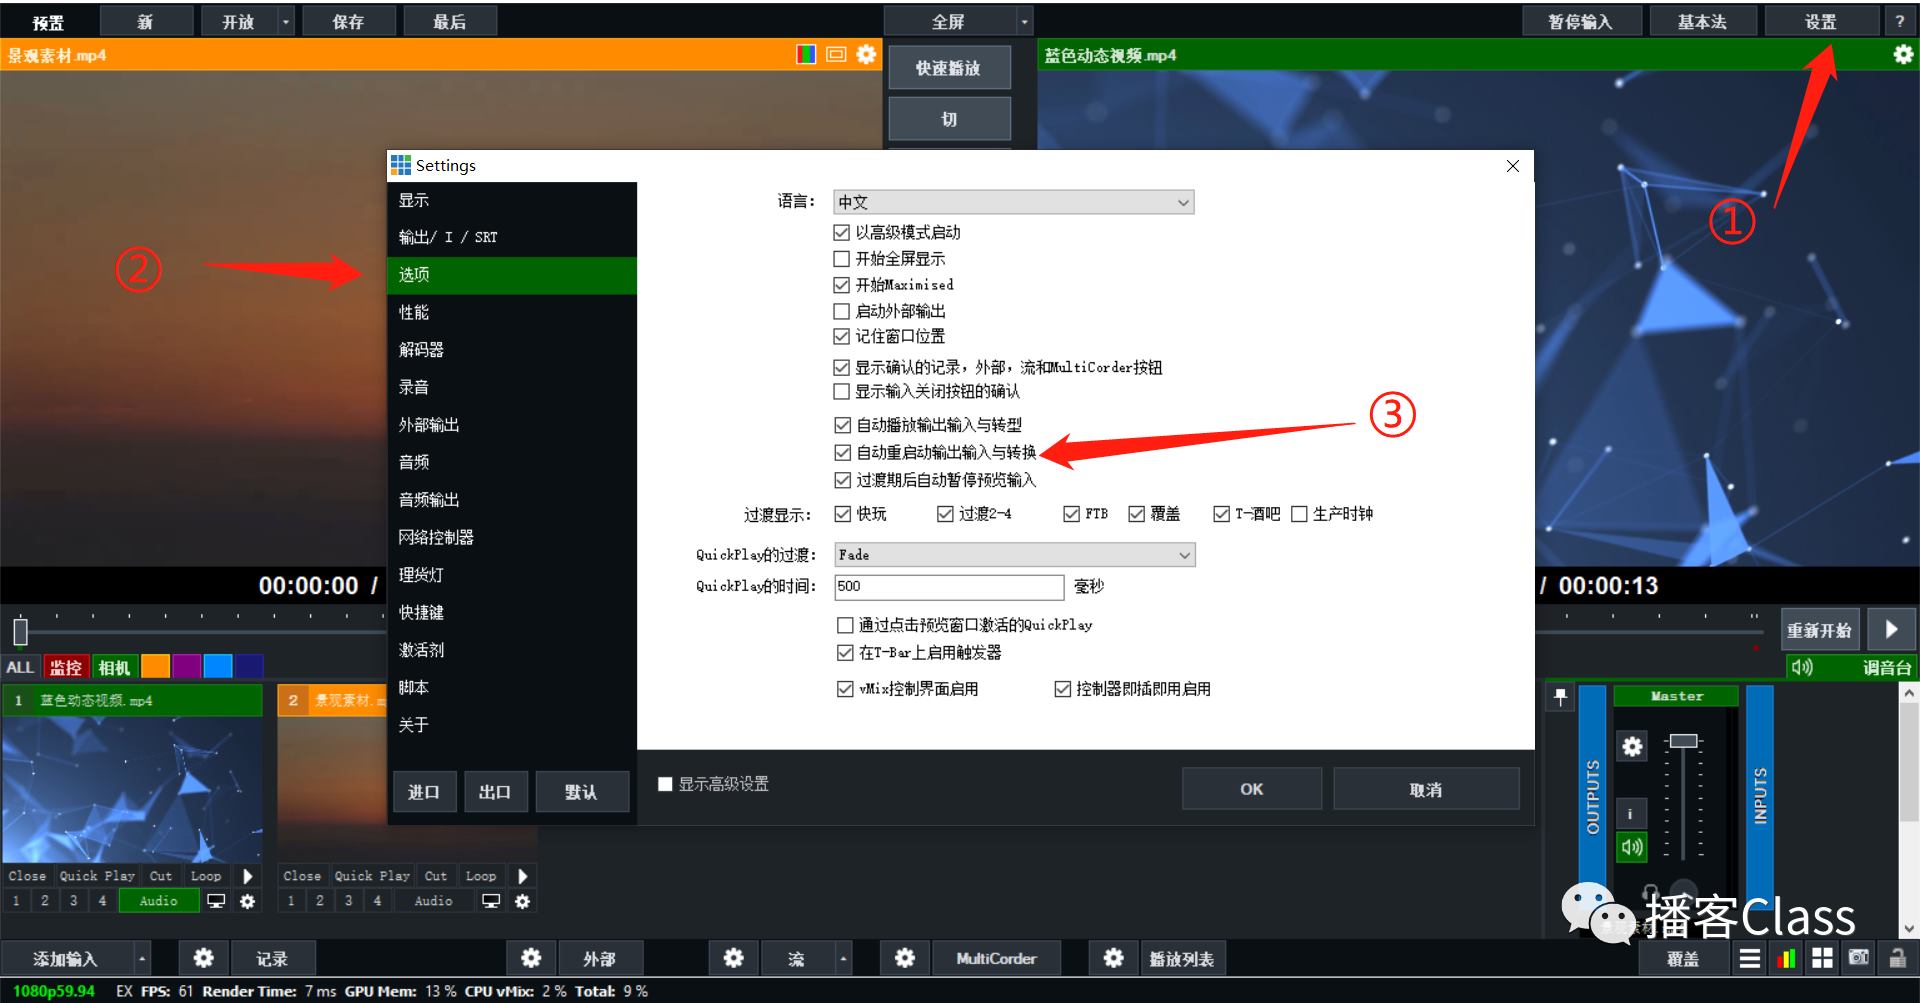Click OK to confirm settings

[x=1251, y=788]
